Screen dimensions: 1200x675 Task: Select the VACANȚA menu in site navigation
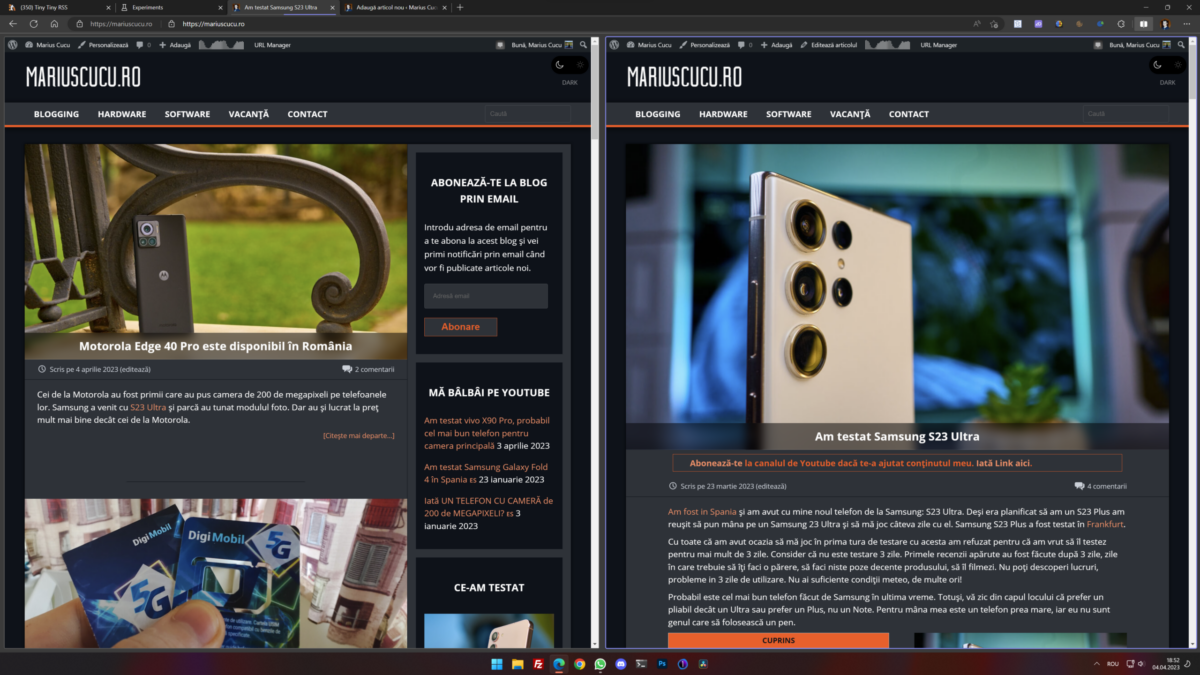coord(248,114)
